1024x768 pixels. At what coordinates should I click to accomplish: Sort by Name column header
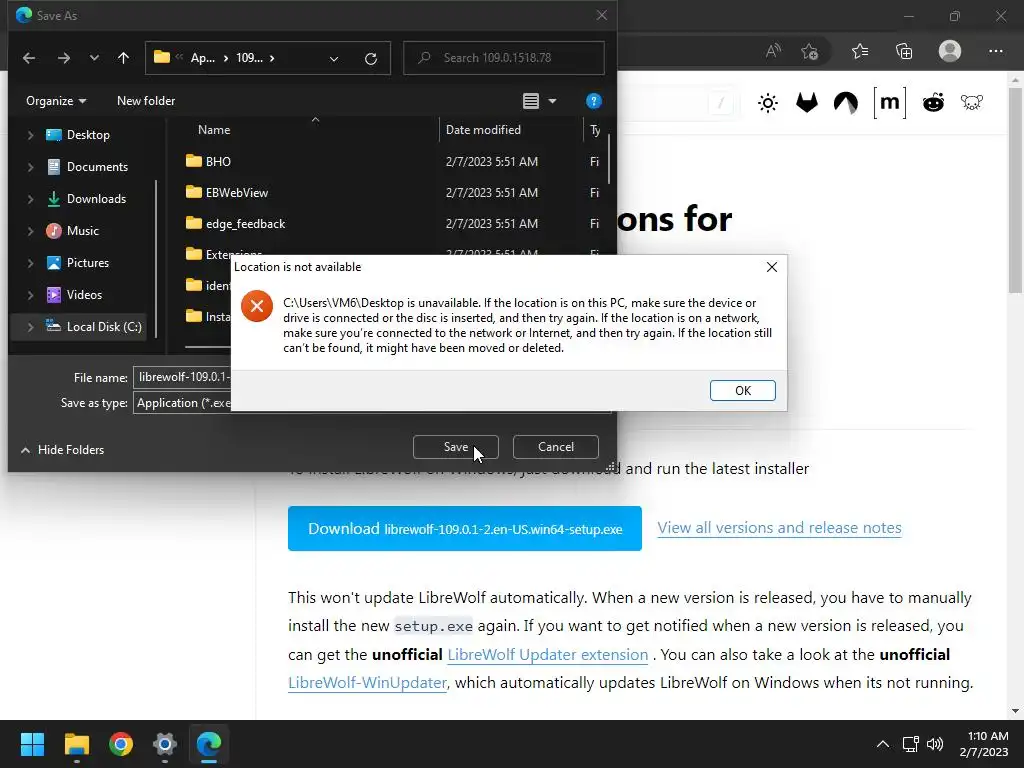(x=214, y=130)
